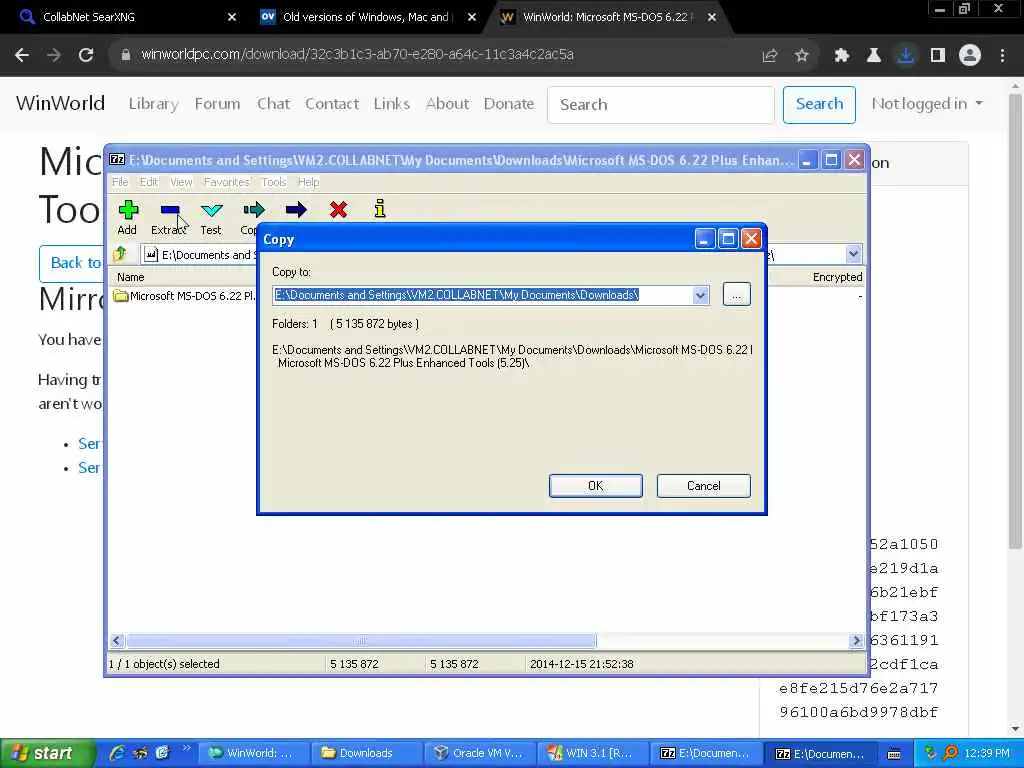Open the Copy to path dropdown
Viewport: 1024px width, 768px height.
[701, 295]
